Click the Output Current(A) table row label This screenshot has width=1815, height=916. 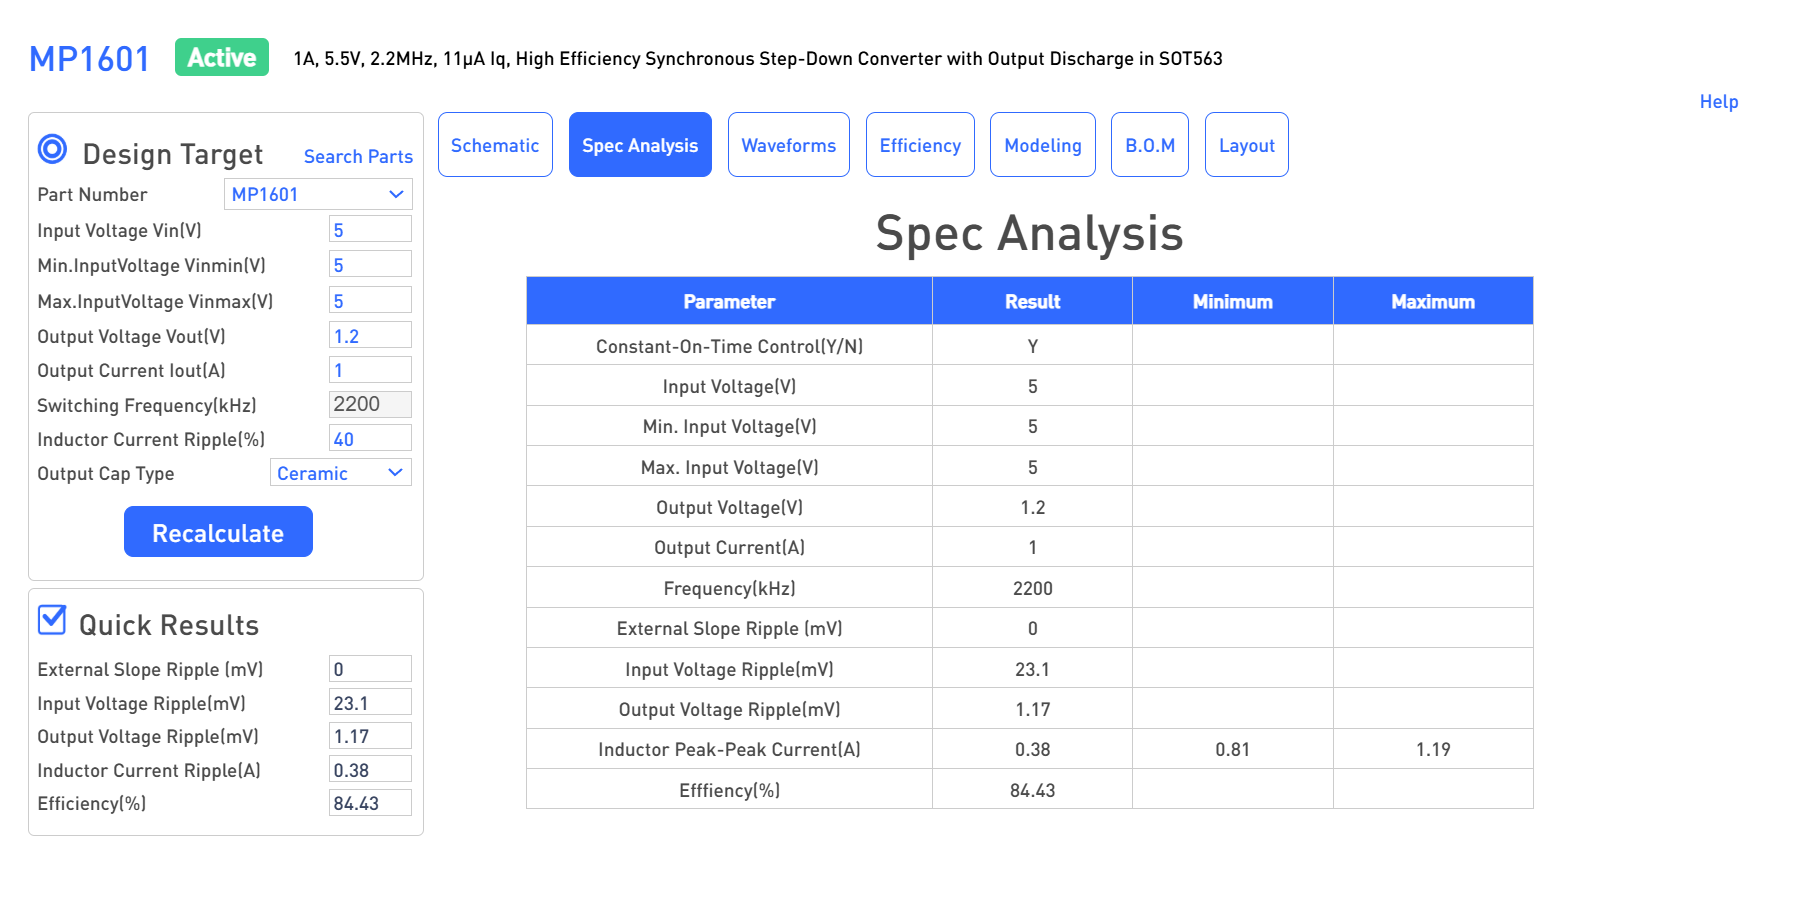click(729, 547)
